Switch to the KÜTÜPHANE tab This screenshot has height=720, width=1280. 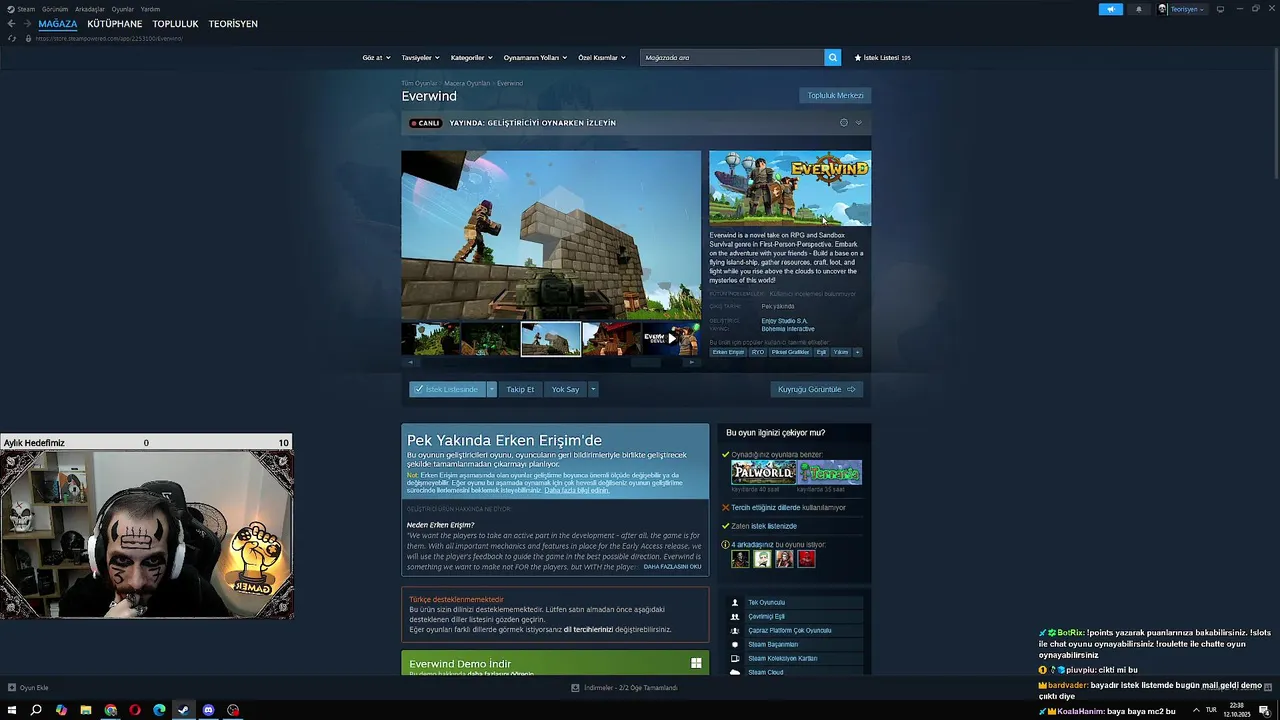tap(115, 24)
